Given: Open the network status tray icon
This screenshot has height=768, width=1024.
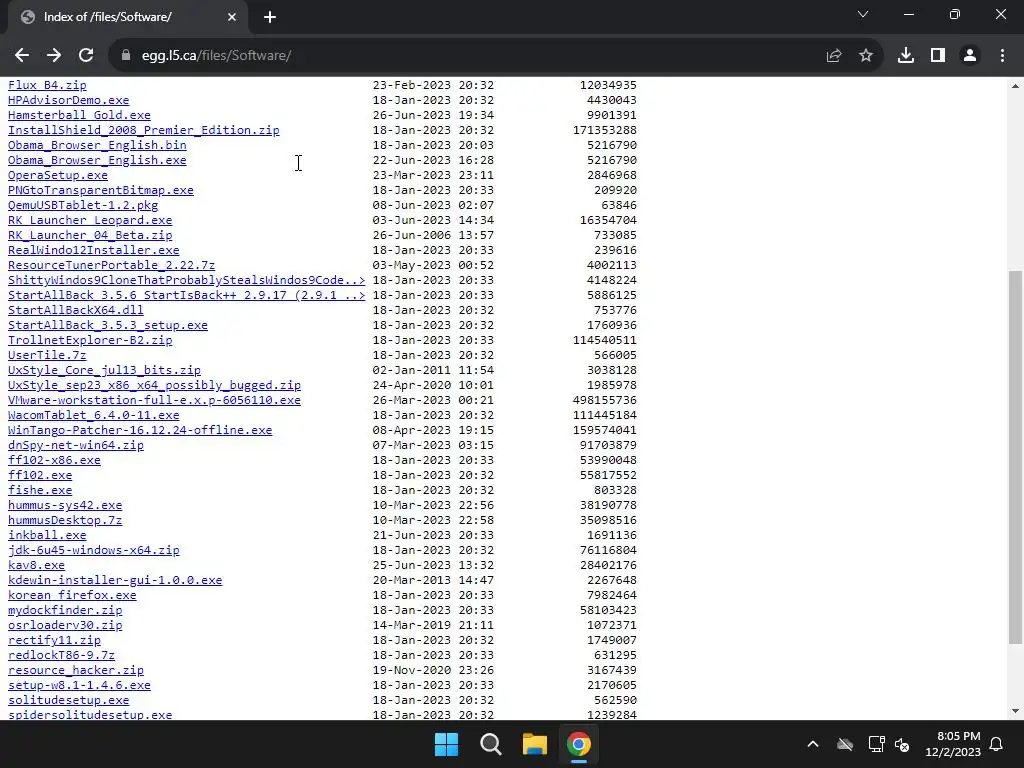Looking at the screenshot, I should coord(876,744).
